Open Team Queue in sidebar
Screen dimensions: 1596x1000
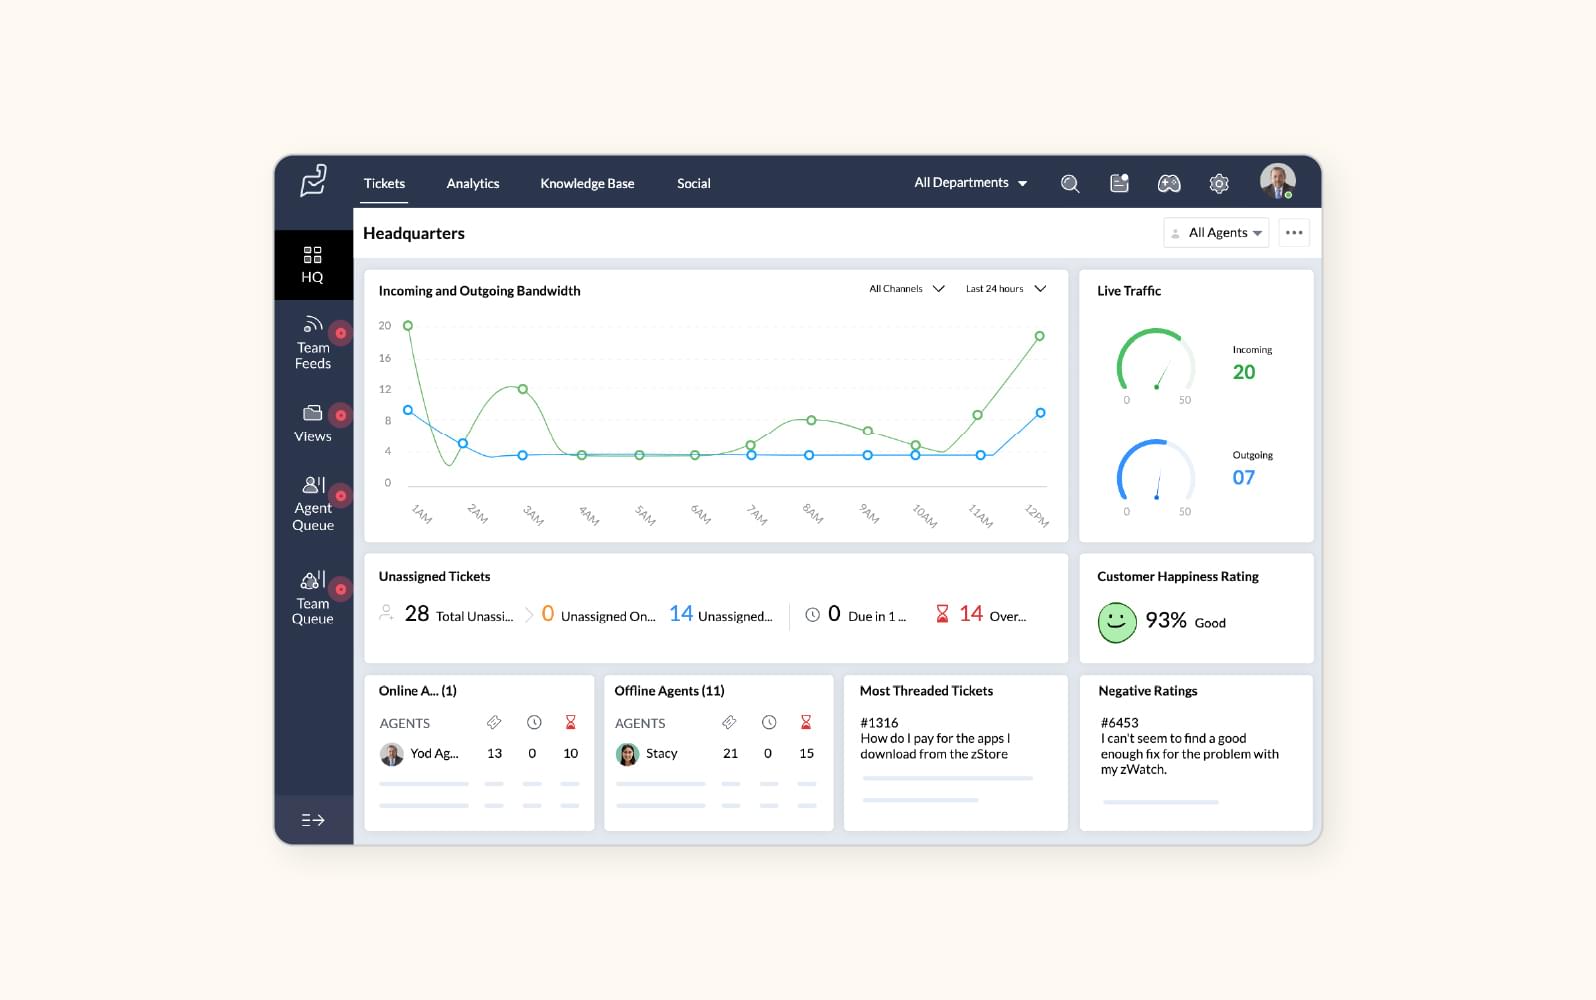pyautogui.click(x=313, y=598)
